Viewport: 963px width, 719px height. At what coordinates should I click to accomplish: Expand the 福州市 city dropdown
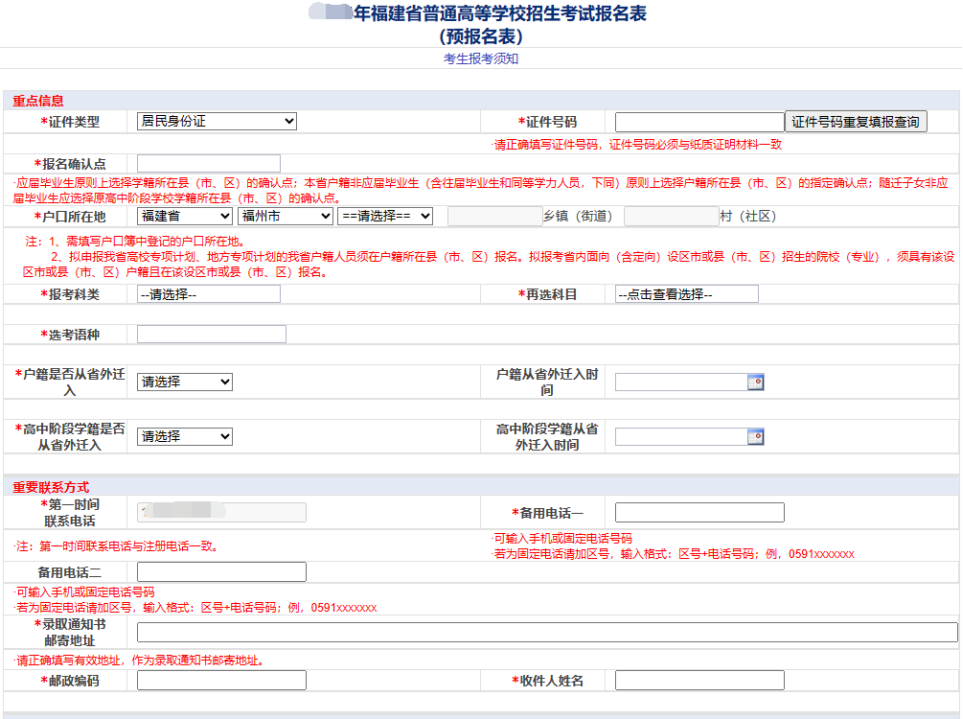coord(285,216)
